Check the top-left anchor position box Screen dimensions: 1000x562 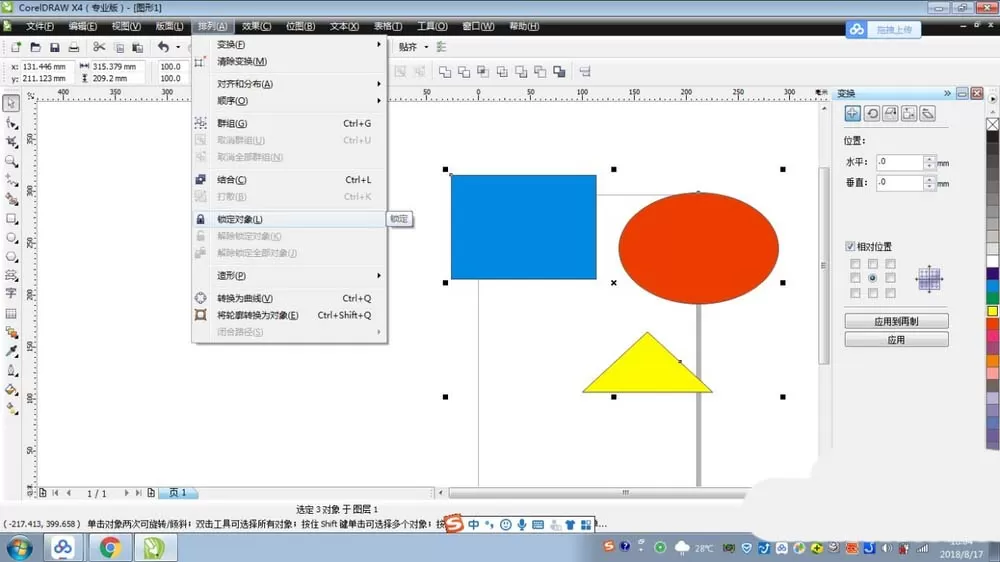pos(855,263)
